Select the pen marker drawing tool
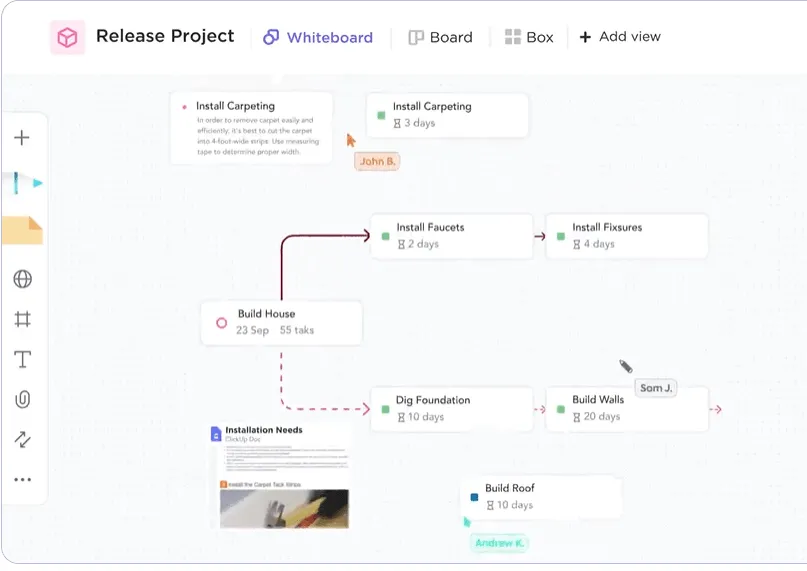807x571 pixels. 22,183
